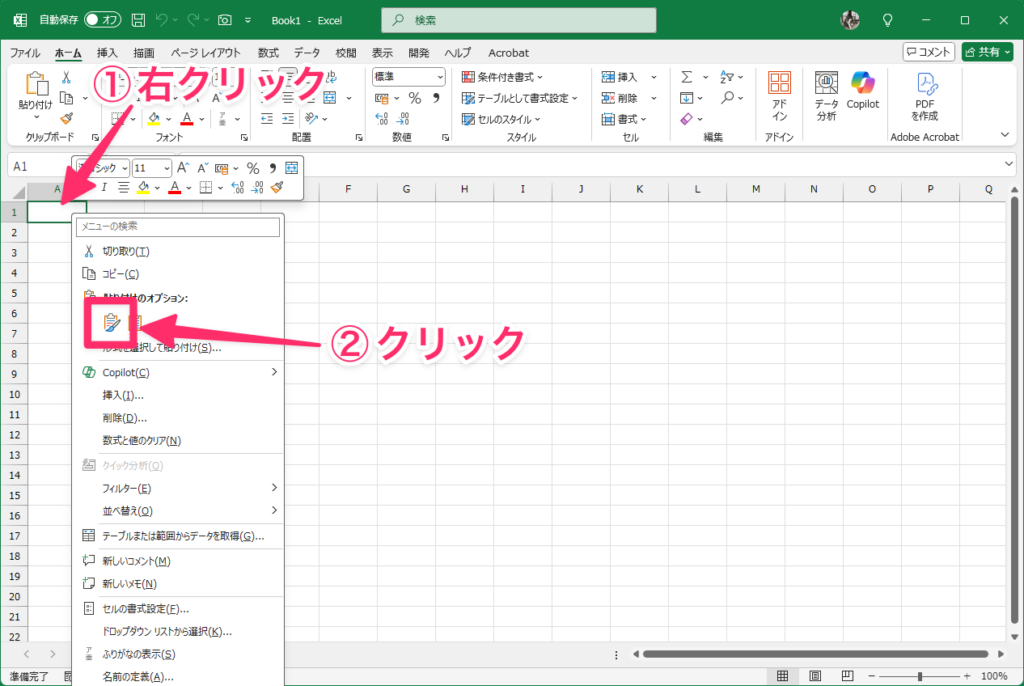Open the ファイル tab

25,53
